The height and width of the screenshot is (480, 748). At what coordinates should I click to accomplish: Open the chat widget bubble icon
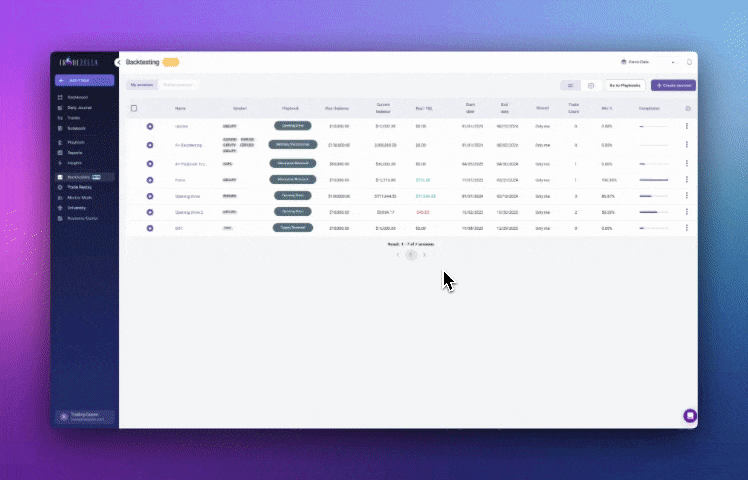point(689,415)
